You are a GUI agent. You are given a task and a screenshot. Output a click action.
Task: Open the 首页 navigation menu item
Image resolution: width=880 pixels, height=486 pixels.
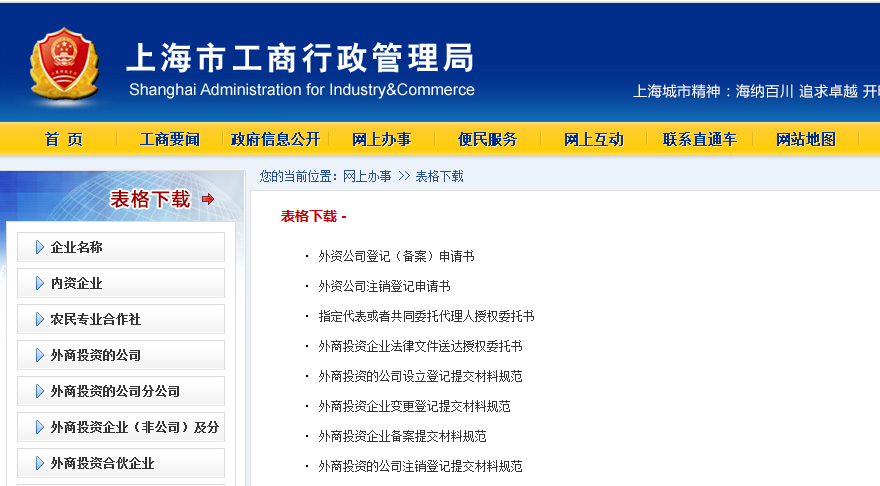click(x=63, y=139)
